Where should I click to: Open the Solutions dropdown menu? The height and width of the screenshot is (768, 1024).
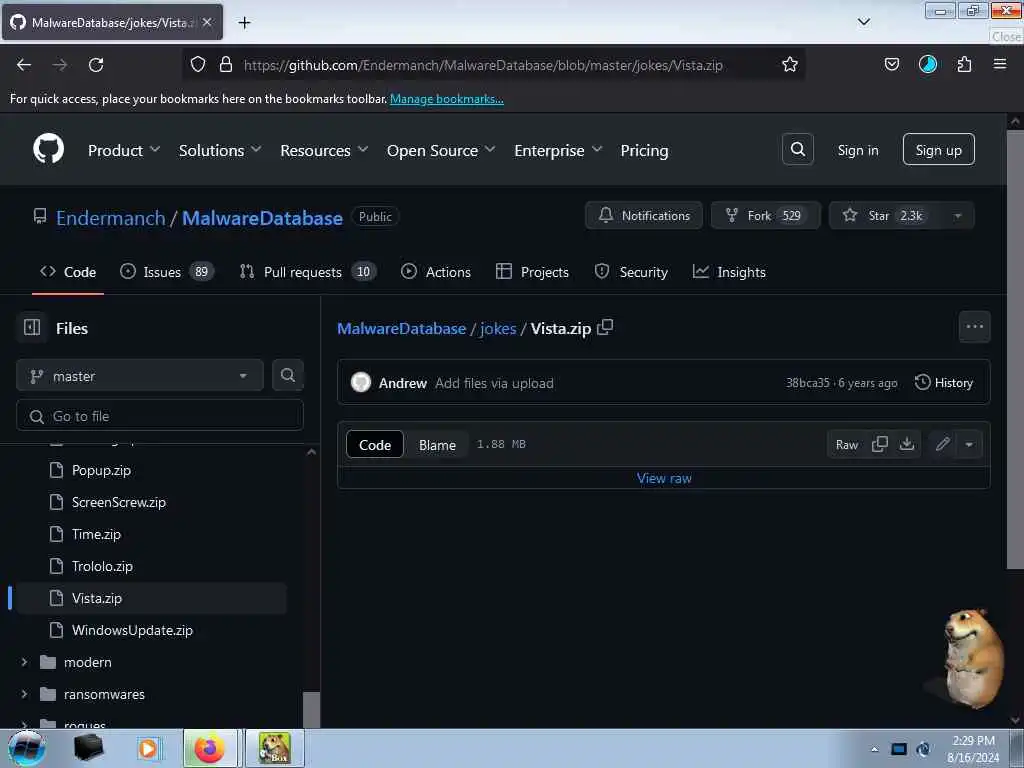tap(219, 150)
